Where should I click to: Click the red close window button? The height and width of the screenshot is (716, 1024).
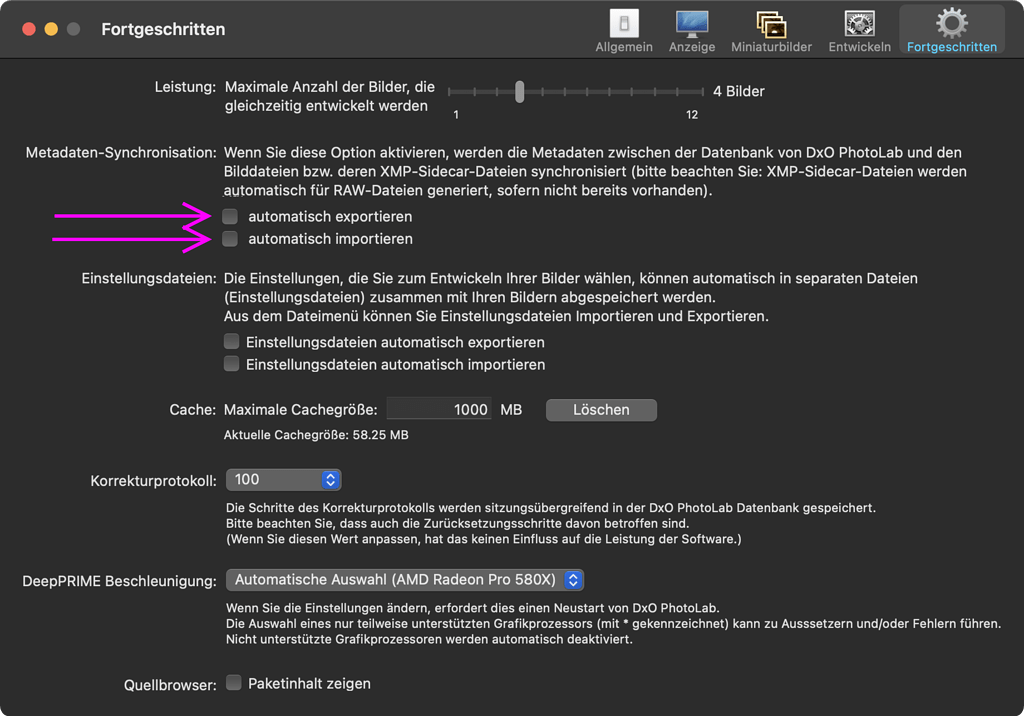(29, 29)
